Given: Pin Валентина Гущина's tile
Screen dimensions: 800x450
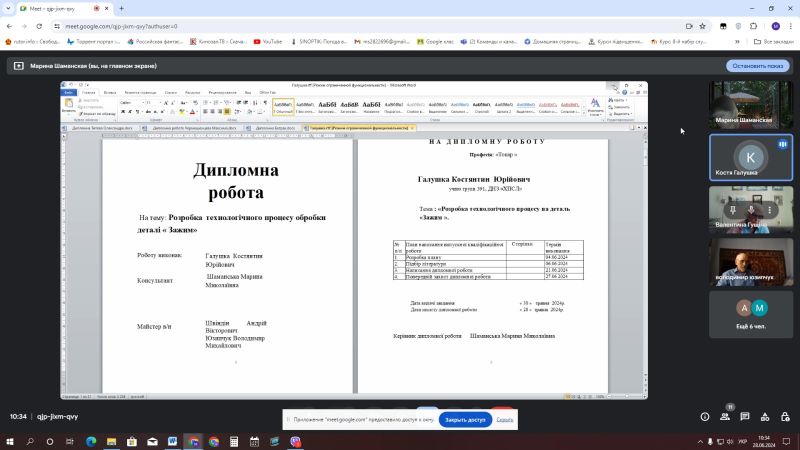Looking at the screenshot, I should [733, 210].
